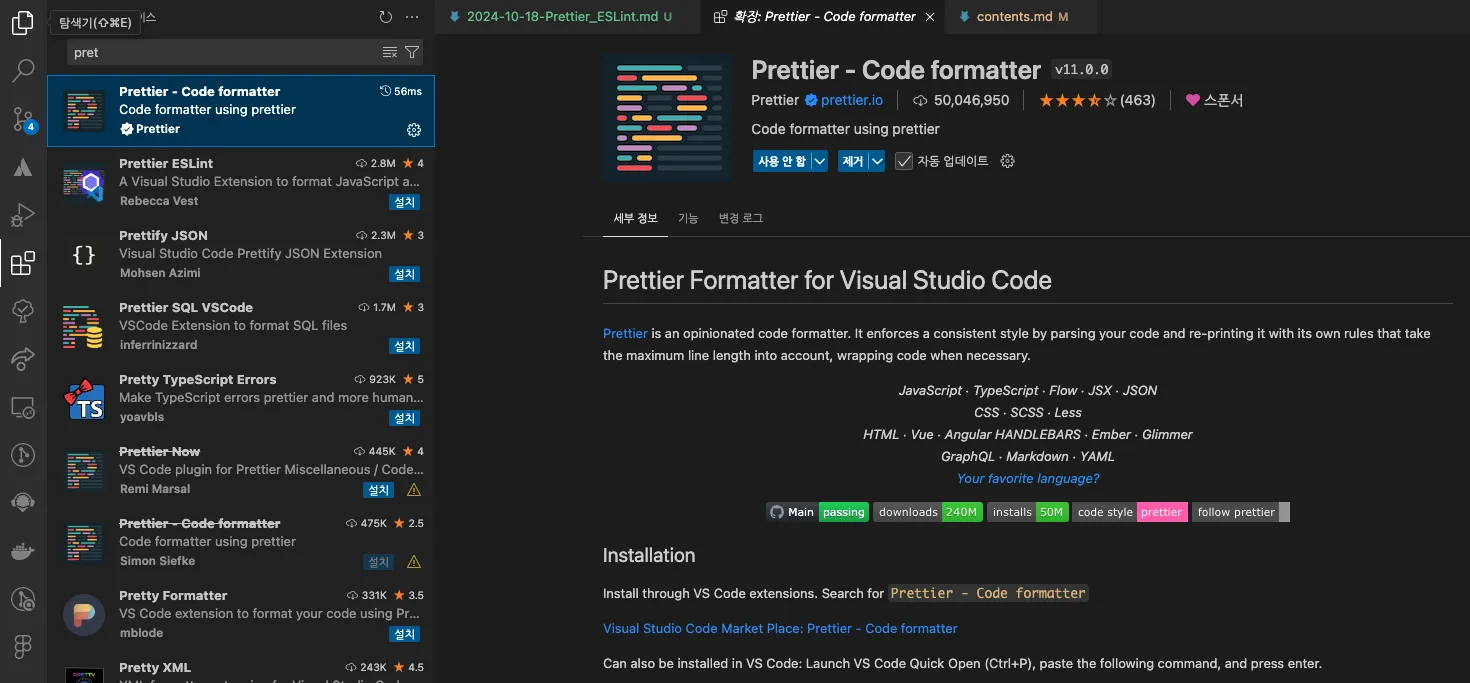1470x683 pixels.
Task: Click the large Prettier extension logo
Action: tap(667, 117)
